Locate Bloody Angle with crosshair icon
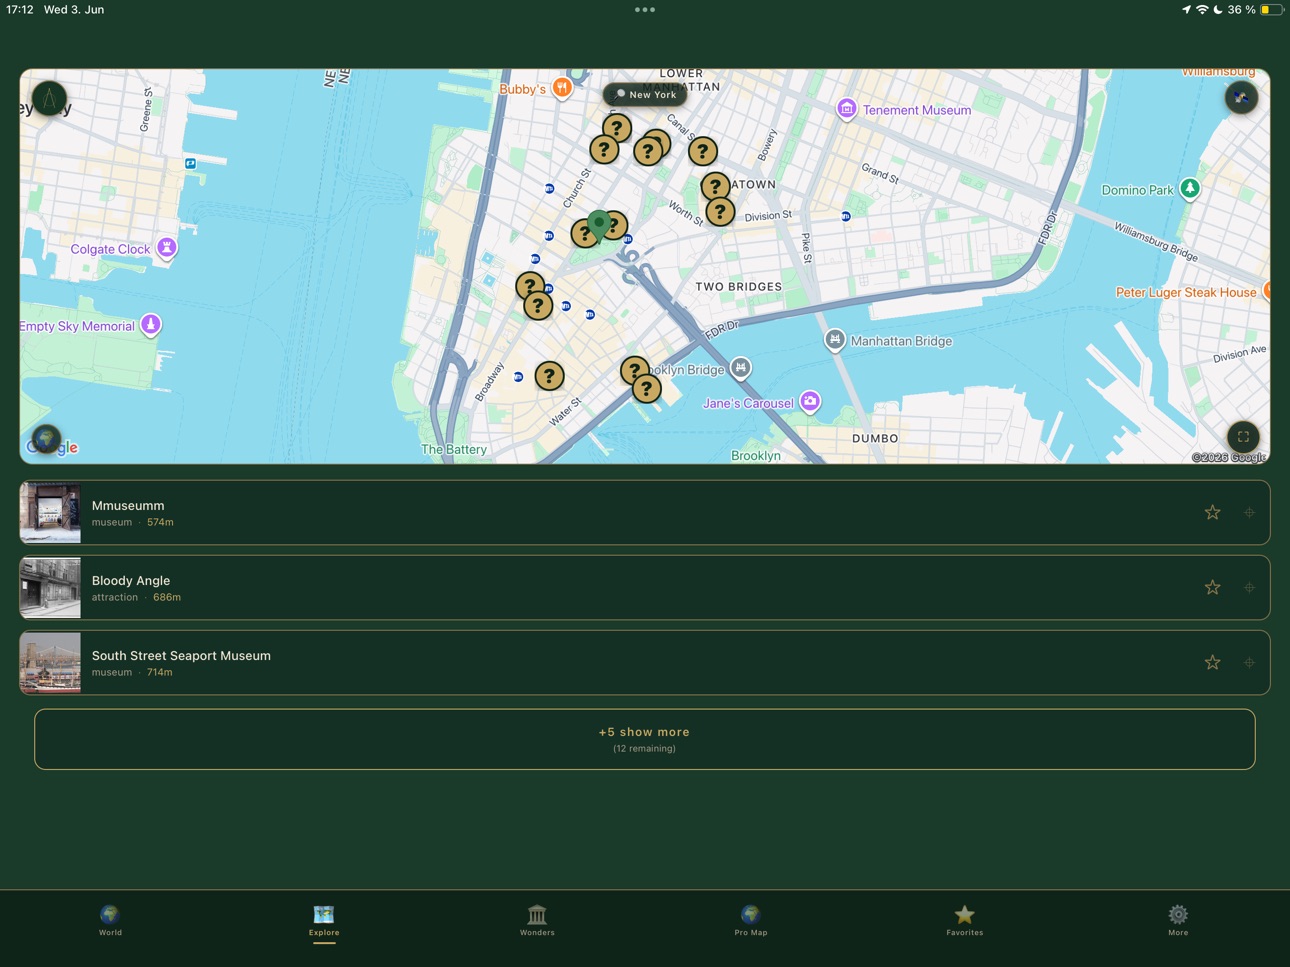The width and height of the screenshot is (1290, 967). [x=1249, y=588]
